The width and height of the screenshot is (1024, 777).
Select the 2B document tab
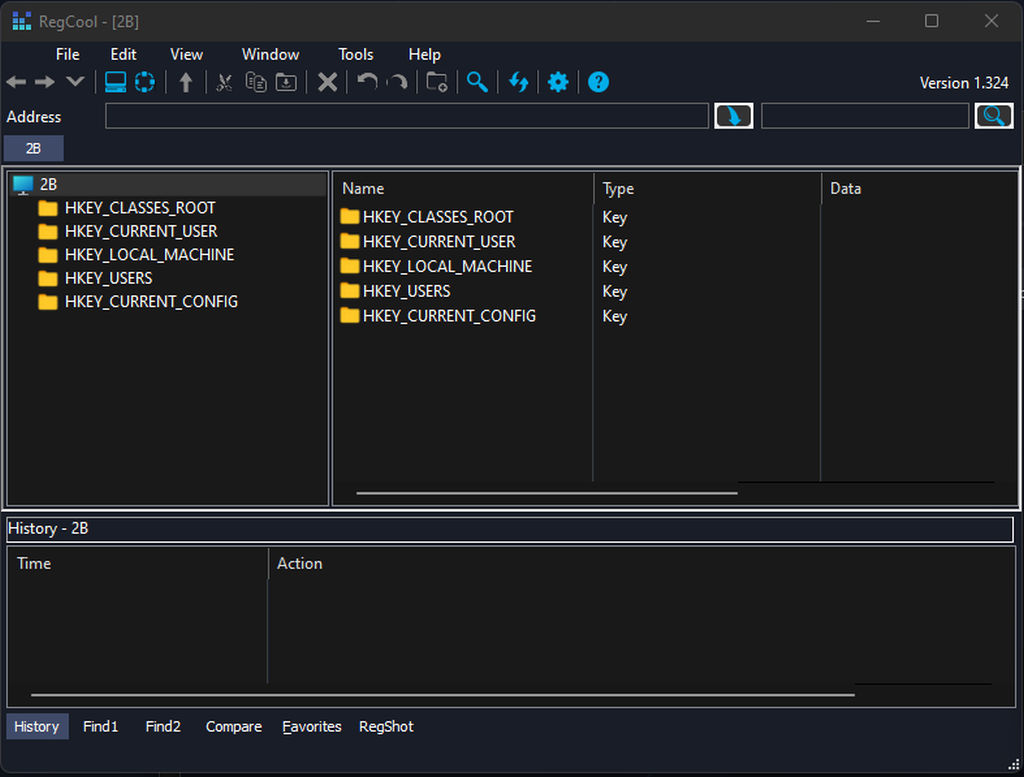click(x=34, y=148)
